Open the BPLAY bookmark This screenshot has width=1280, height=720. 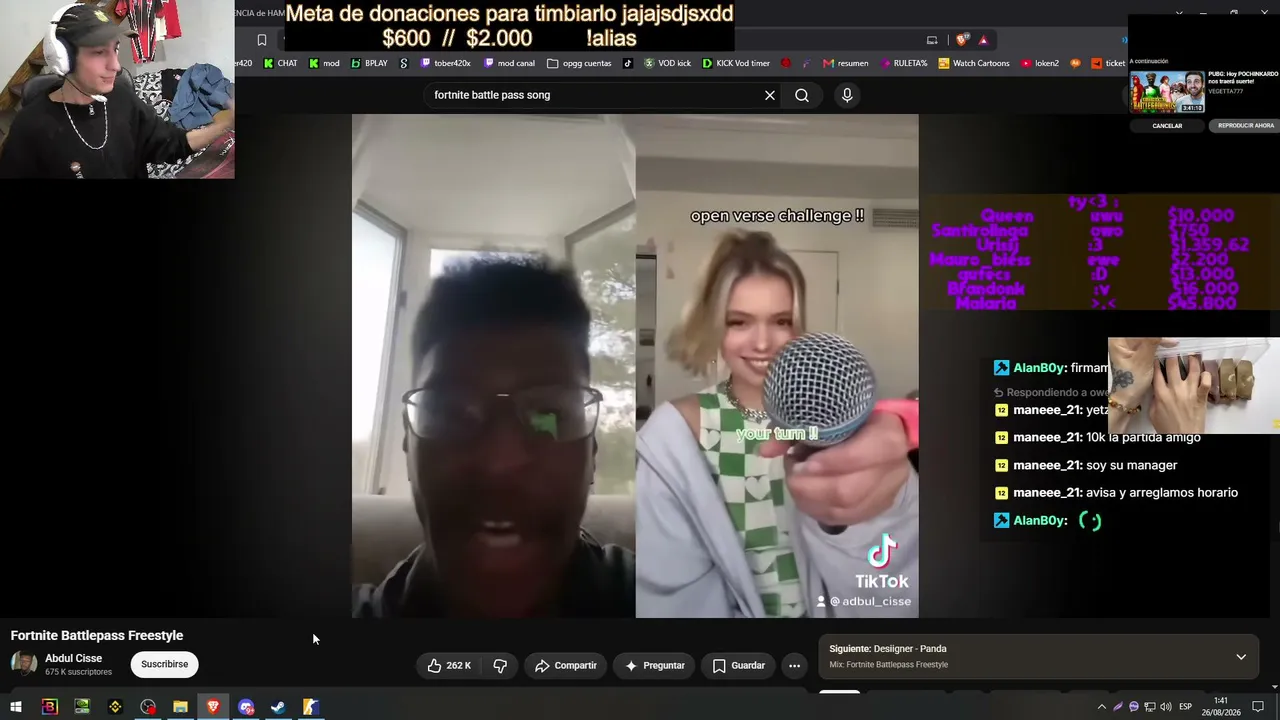pos(369,63)
